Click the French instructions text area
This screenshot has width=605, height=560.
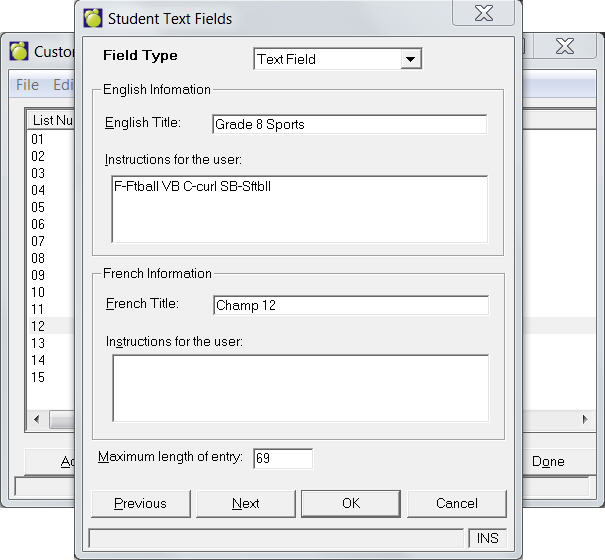click(299, 387)
